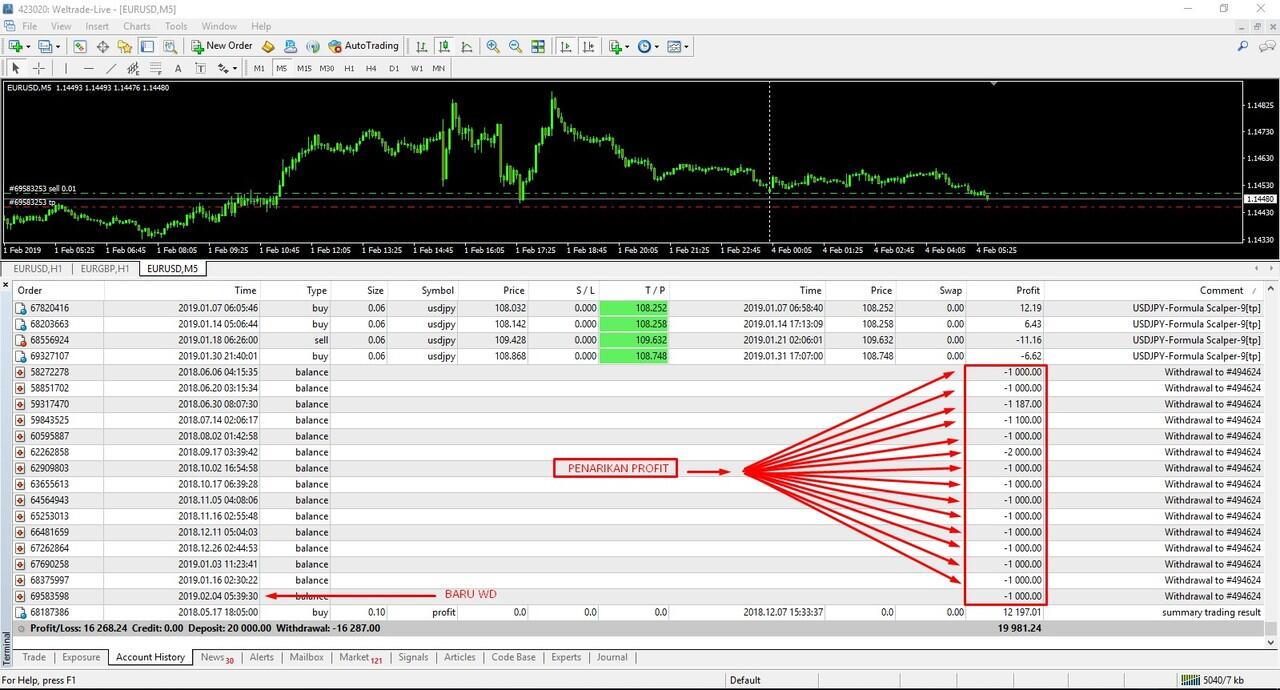Open the Charts menu
The image size is (1280, 690).
(x=137, y=26)
